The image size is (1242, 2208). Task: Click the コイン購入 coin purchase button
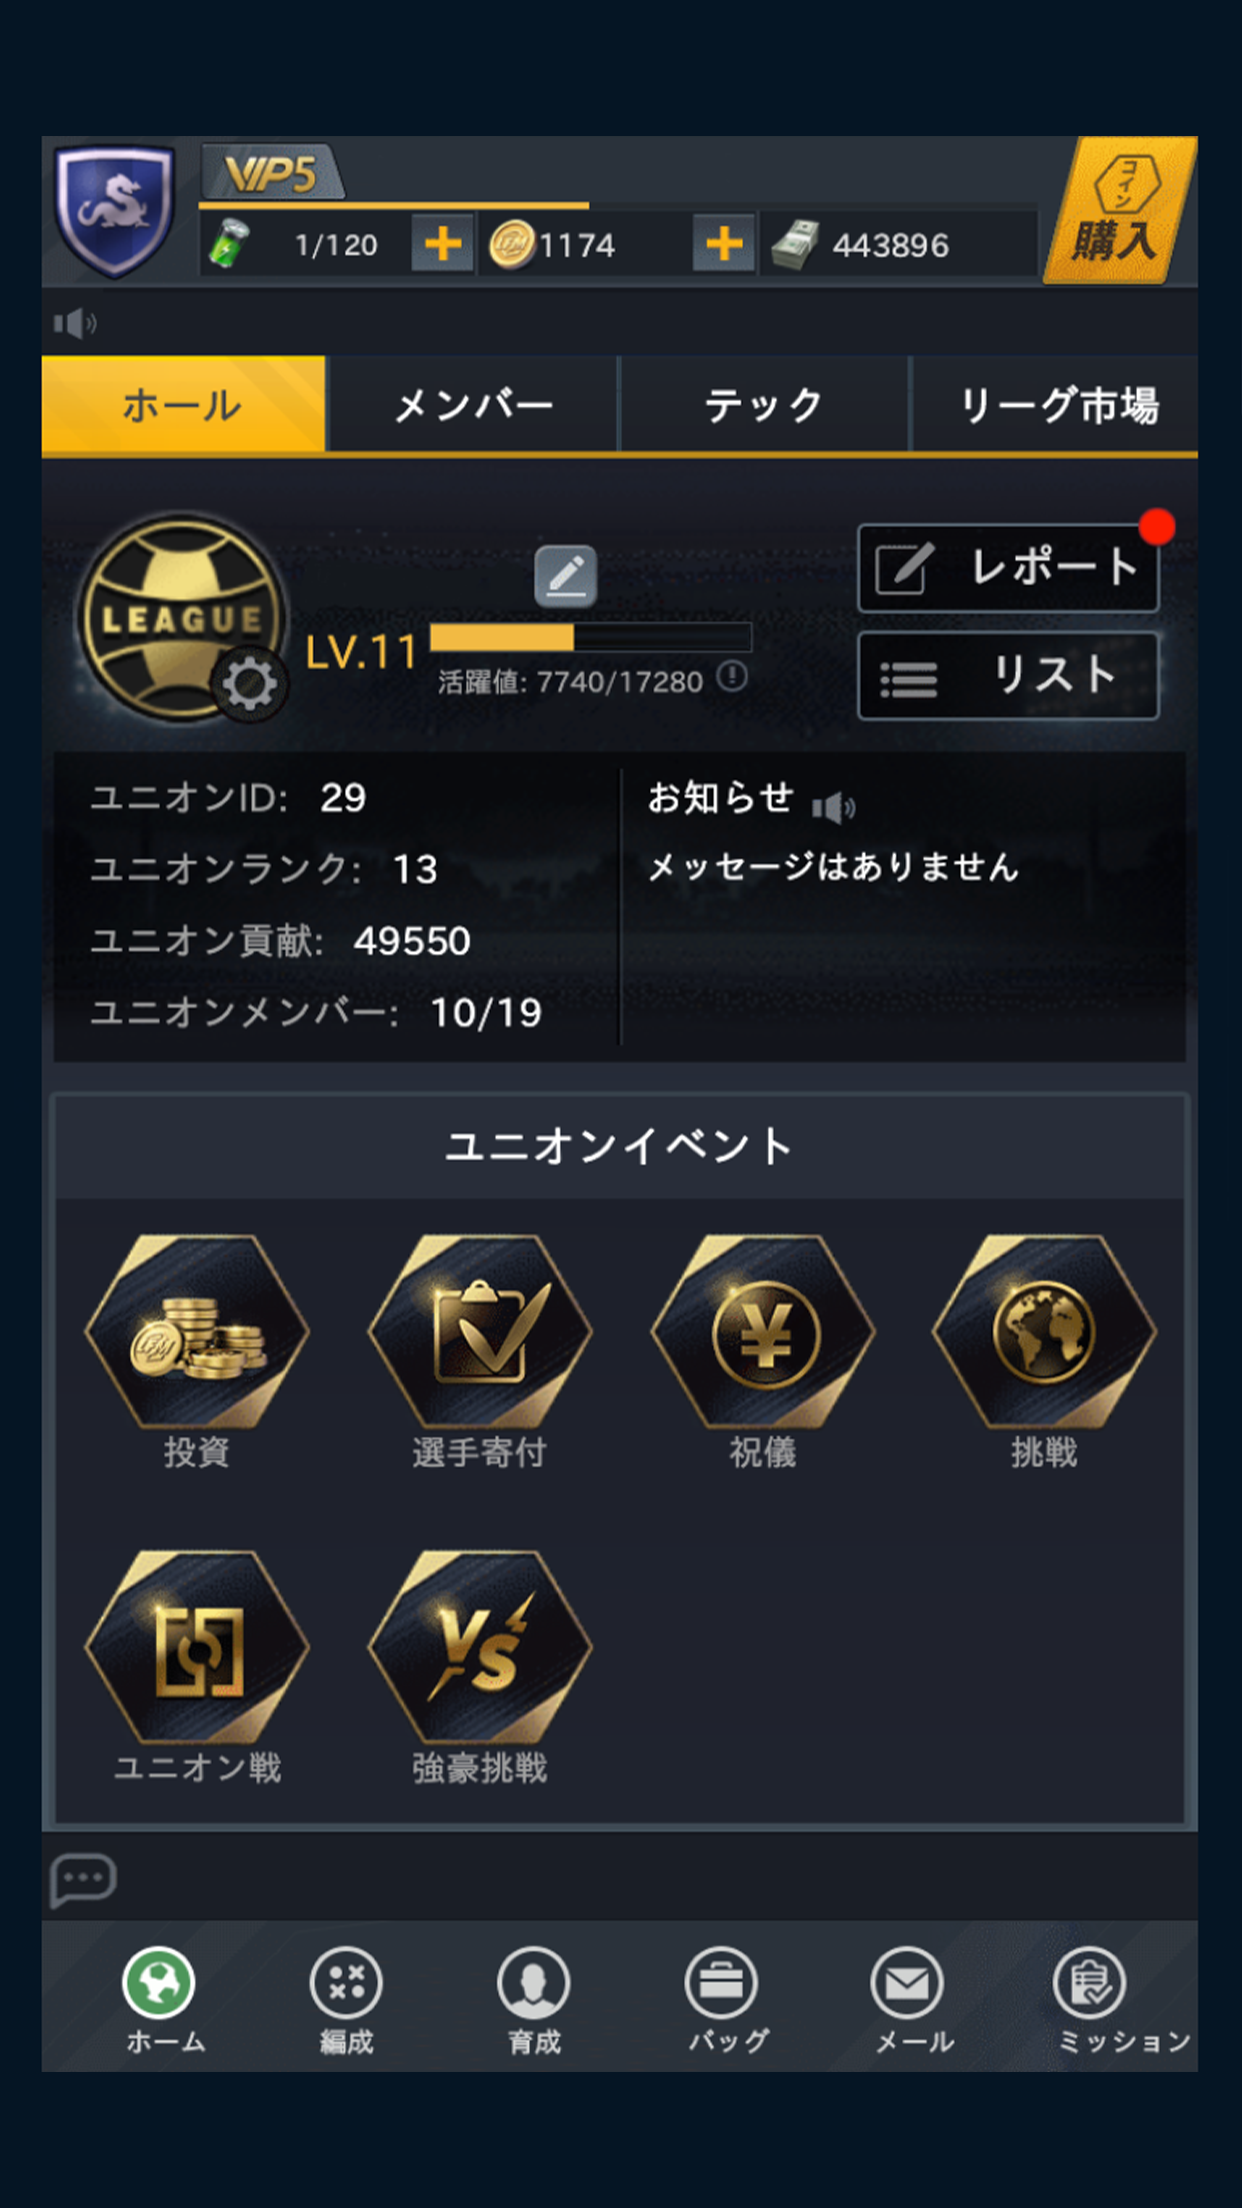1119,211
